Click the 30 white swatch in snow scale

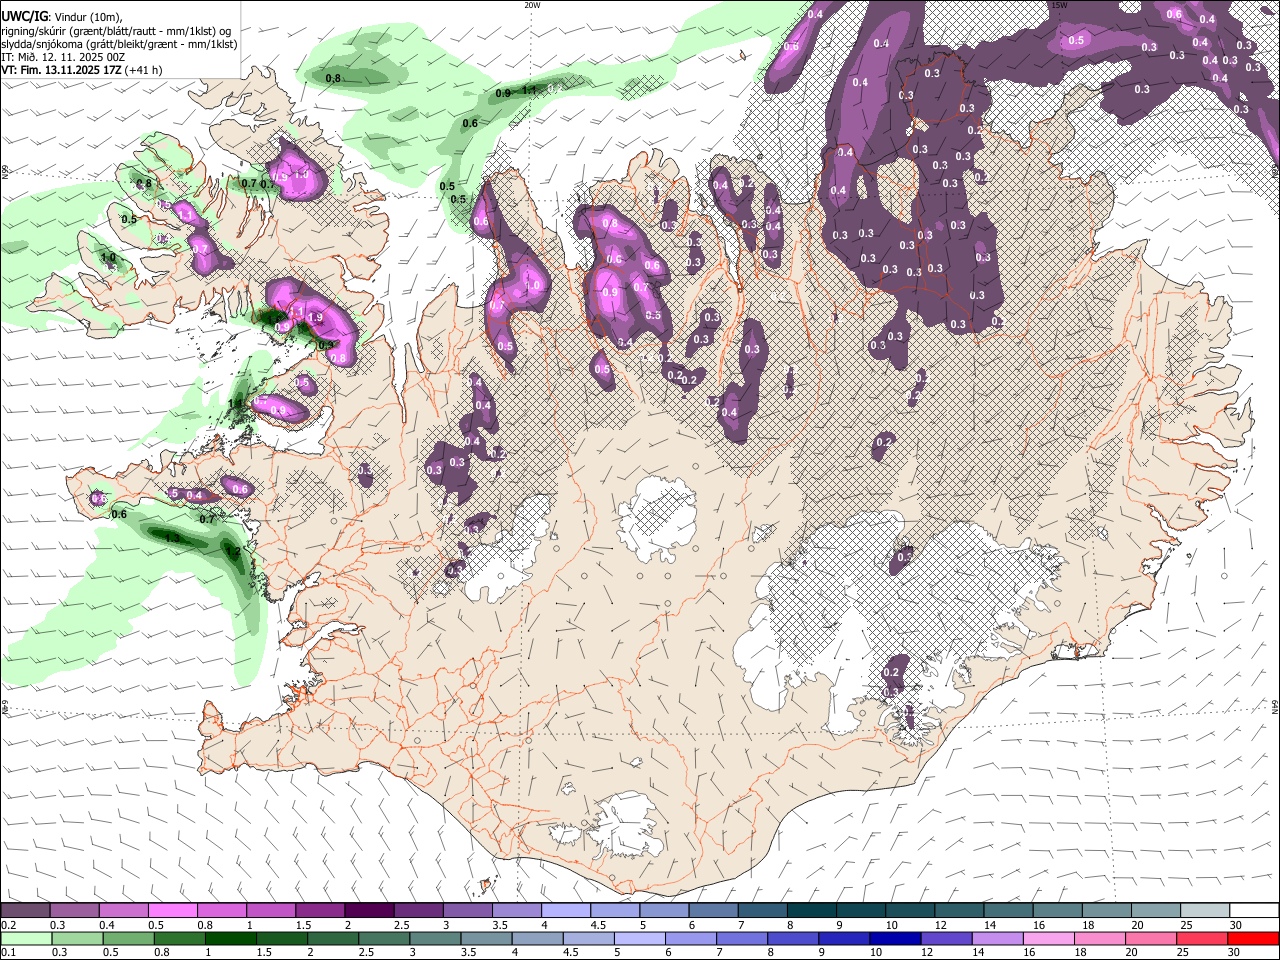[x=1254, y=911]
